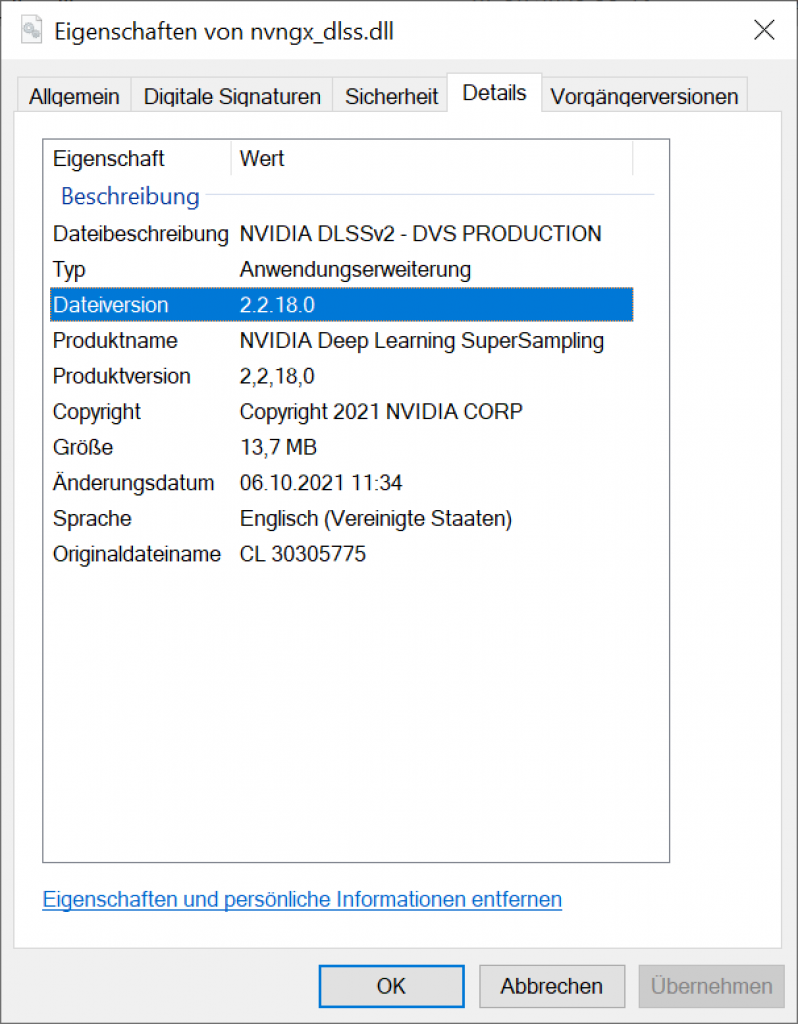Select the Originaldateiname property row
Viewport: 798px width, 1024px height.
tap(342, 554)
